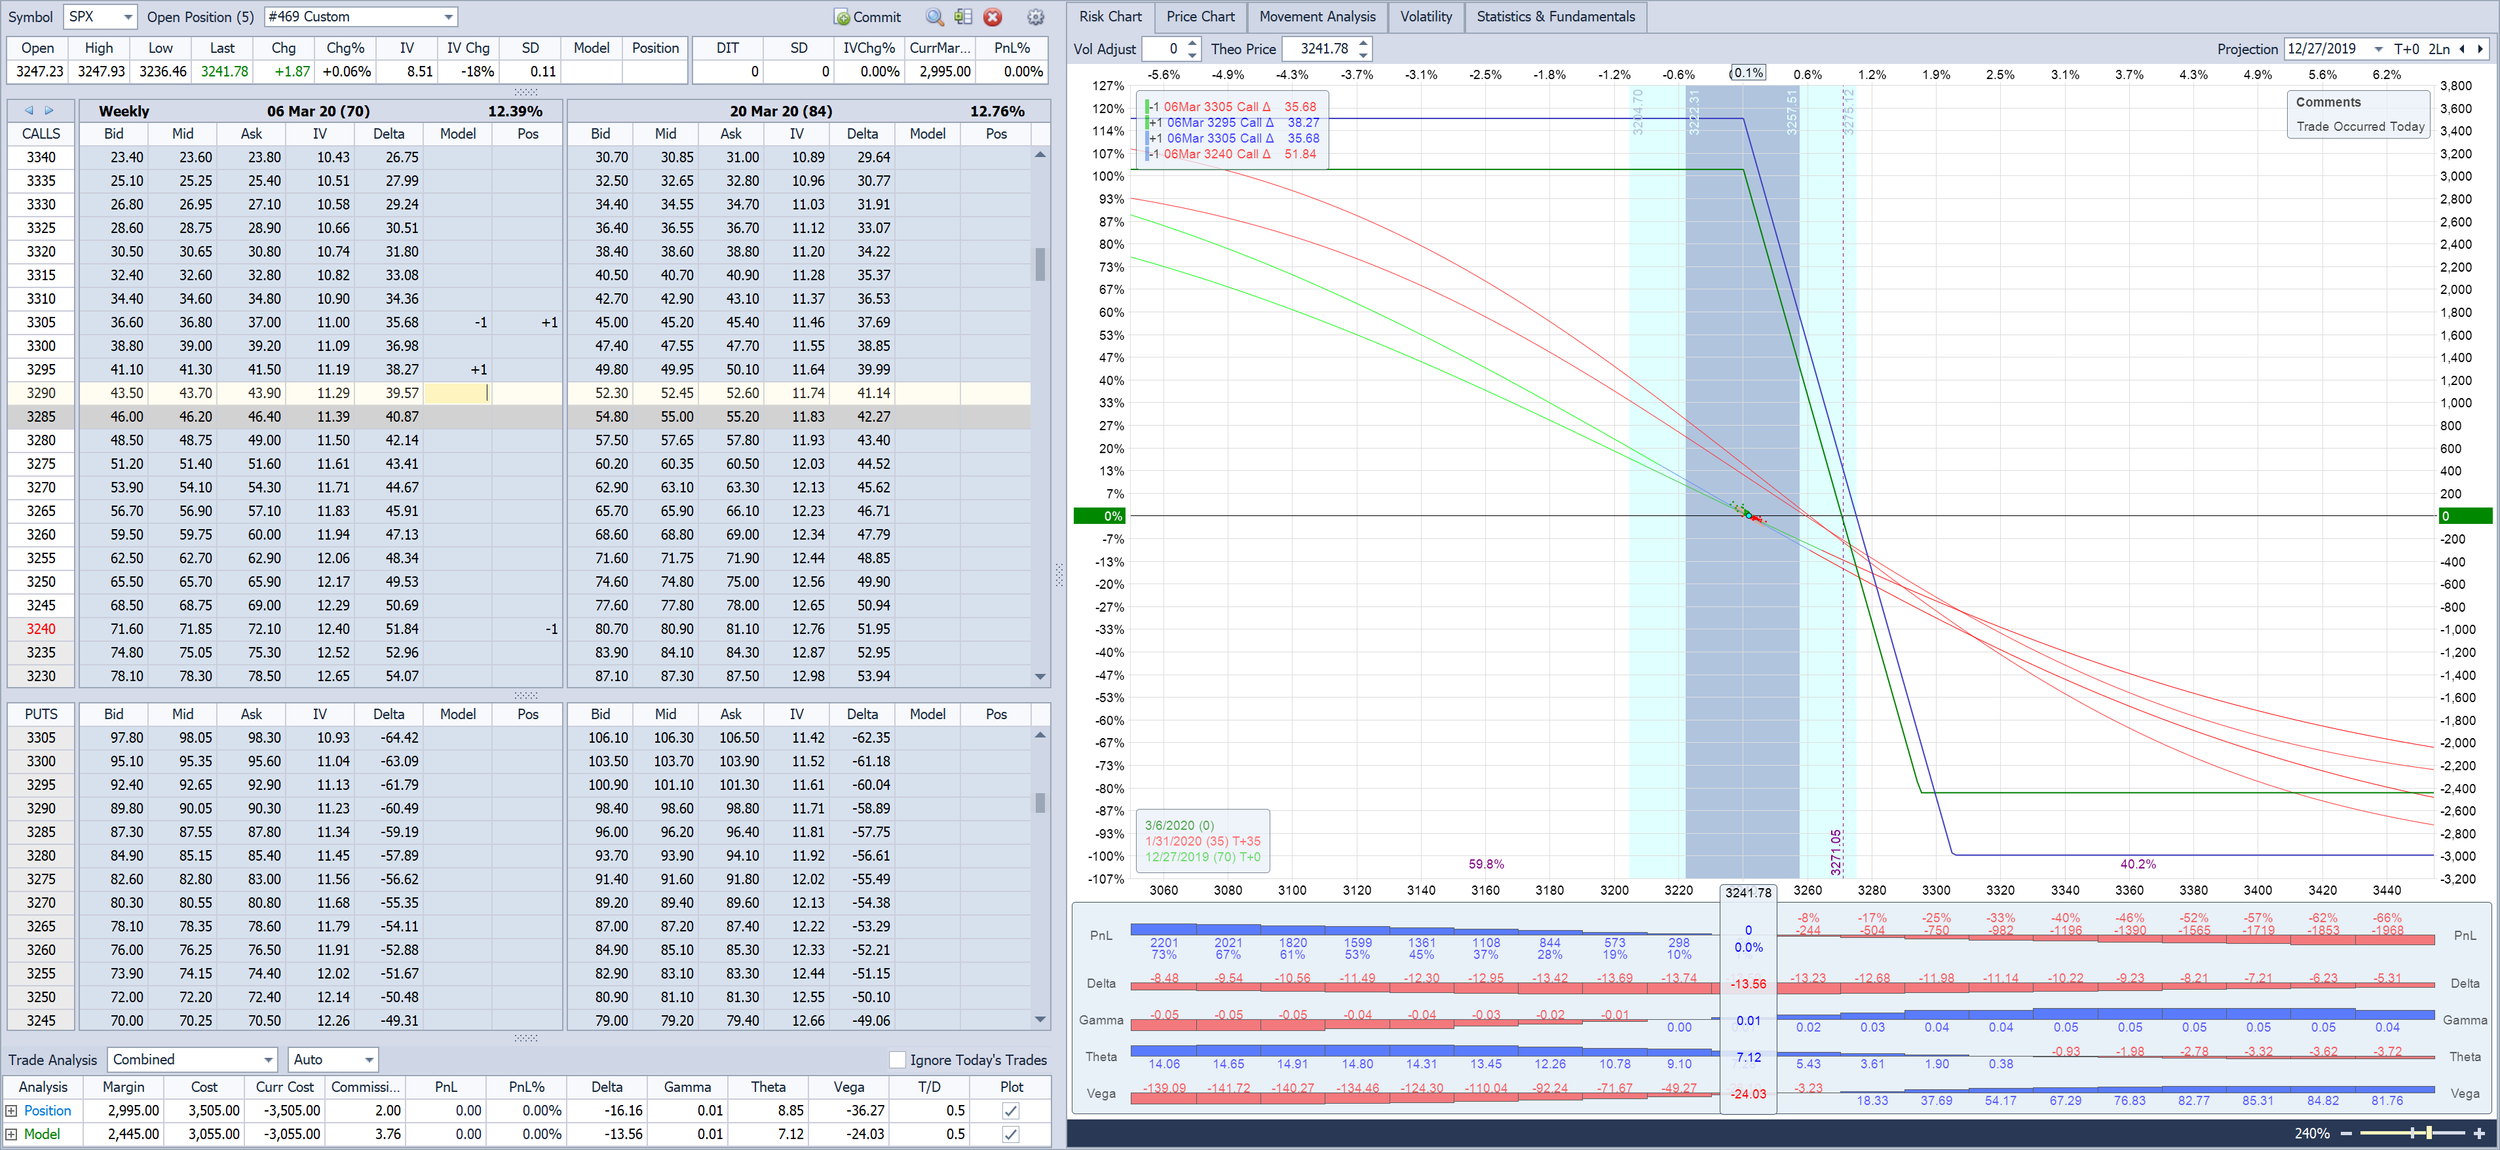2500x1150 pixels.
Task: Open the #469 Custom position dropdown
Action: click(x=447, y=16)
